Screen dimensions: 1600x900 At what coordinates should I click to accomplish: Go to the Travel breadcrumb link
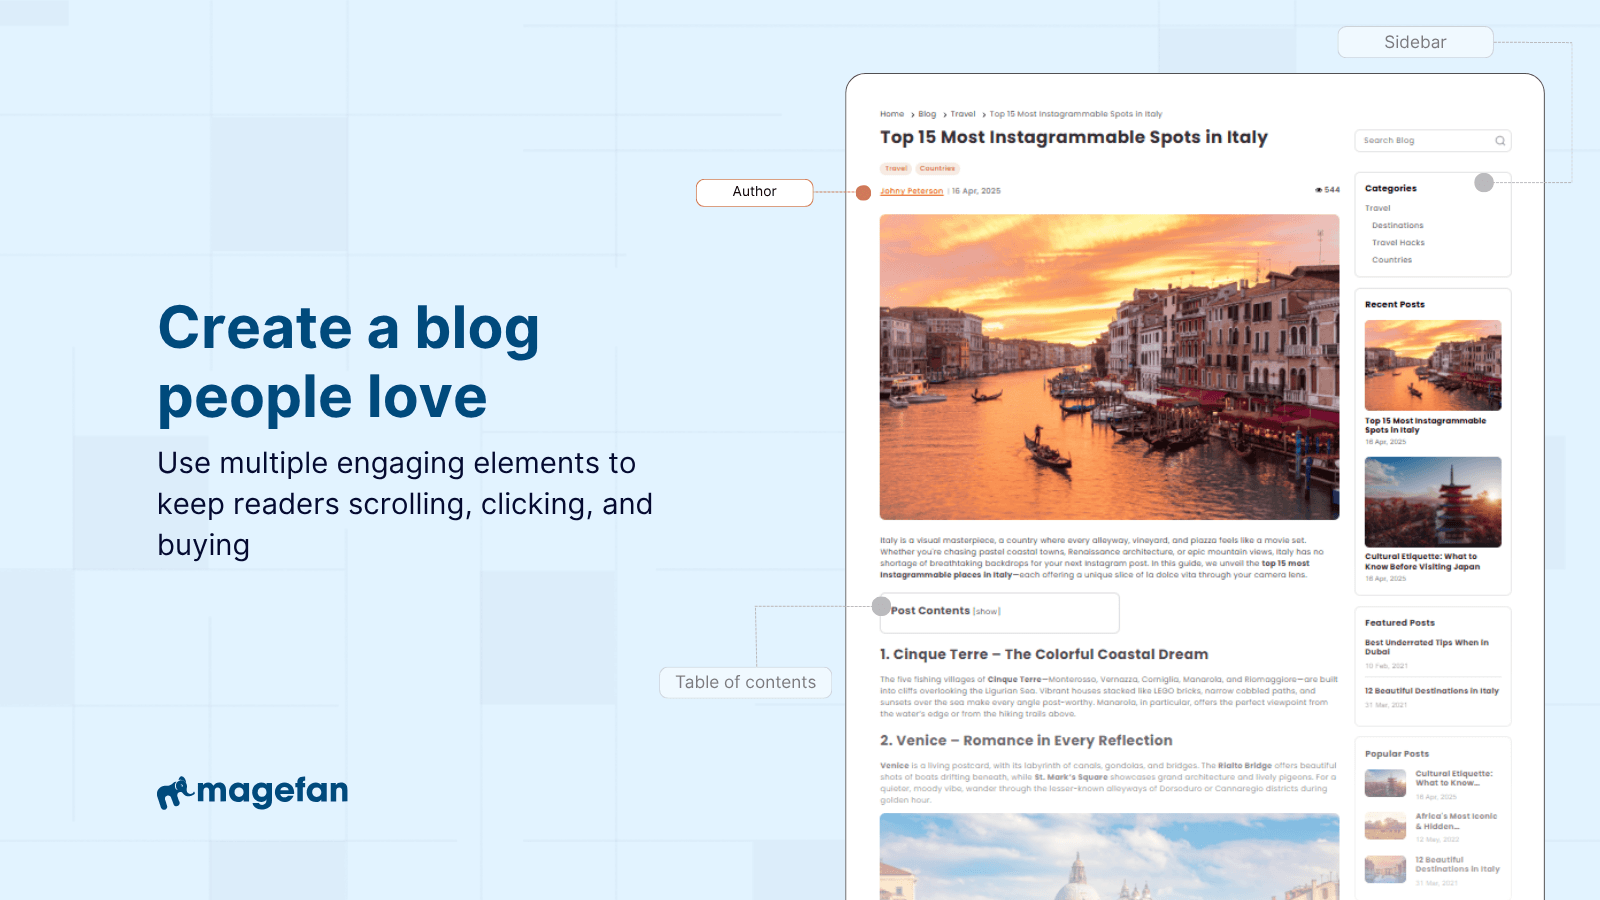coord(963,114)
